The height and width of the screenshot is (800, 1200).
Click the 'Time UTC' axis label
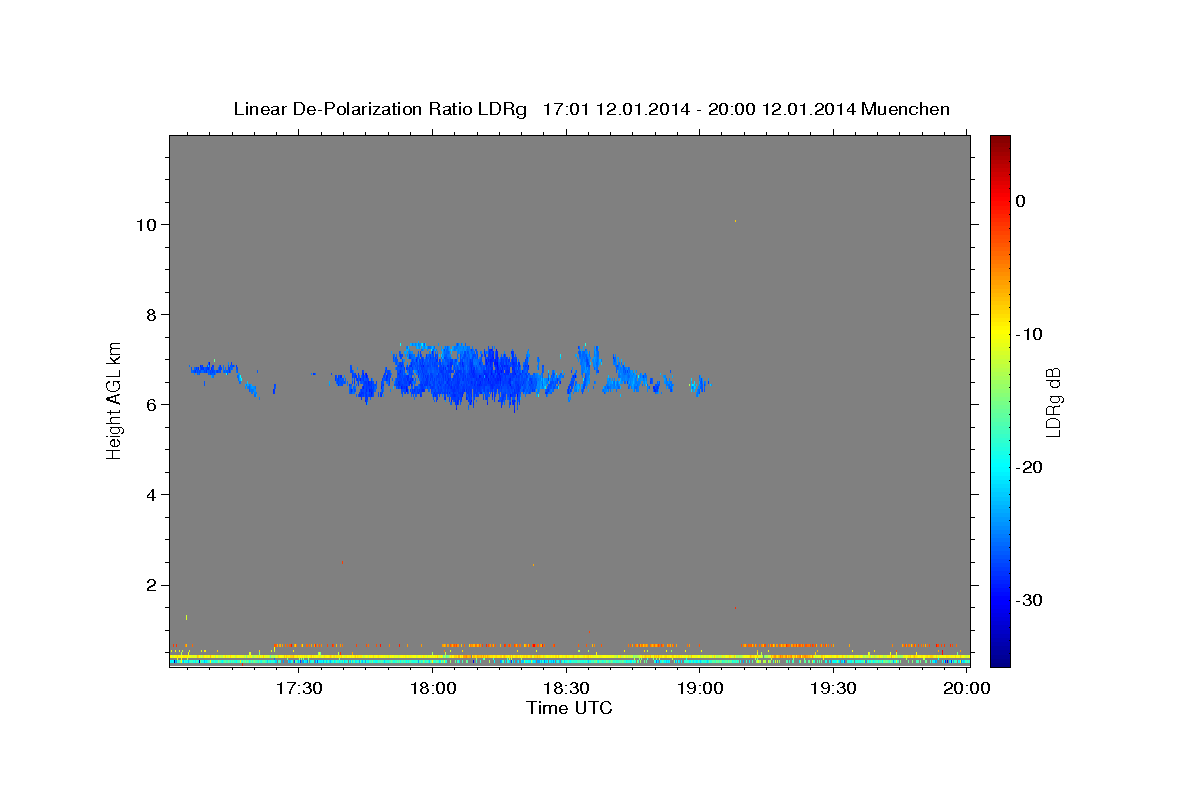(x=569, y=708)
